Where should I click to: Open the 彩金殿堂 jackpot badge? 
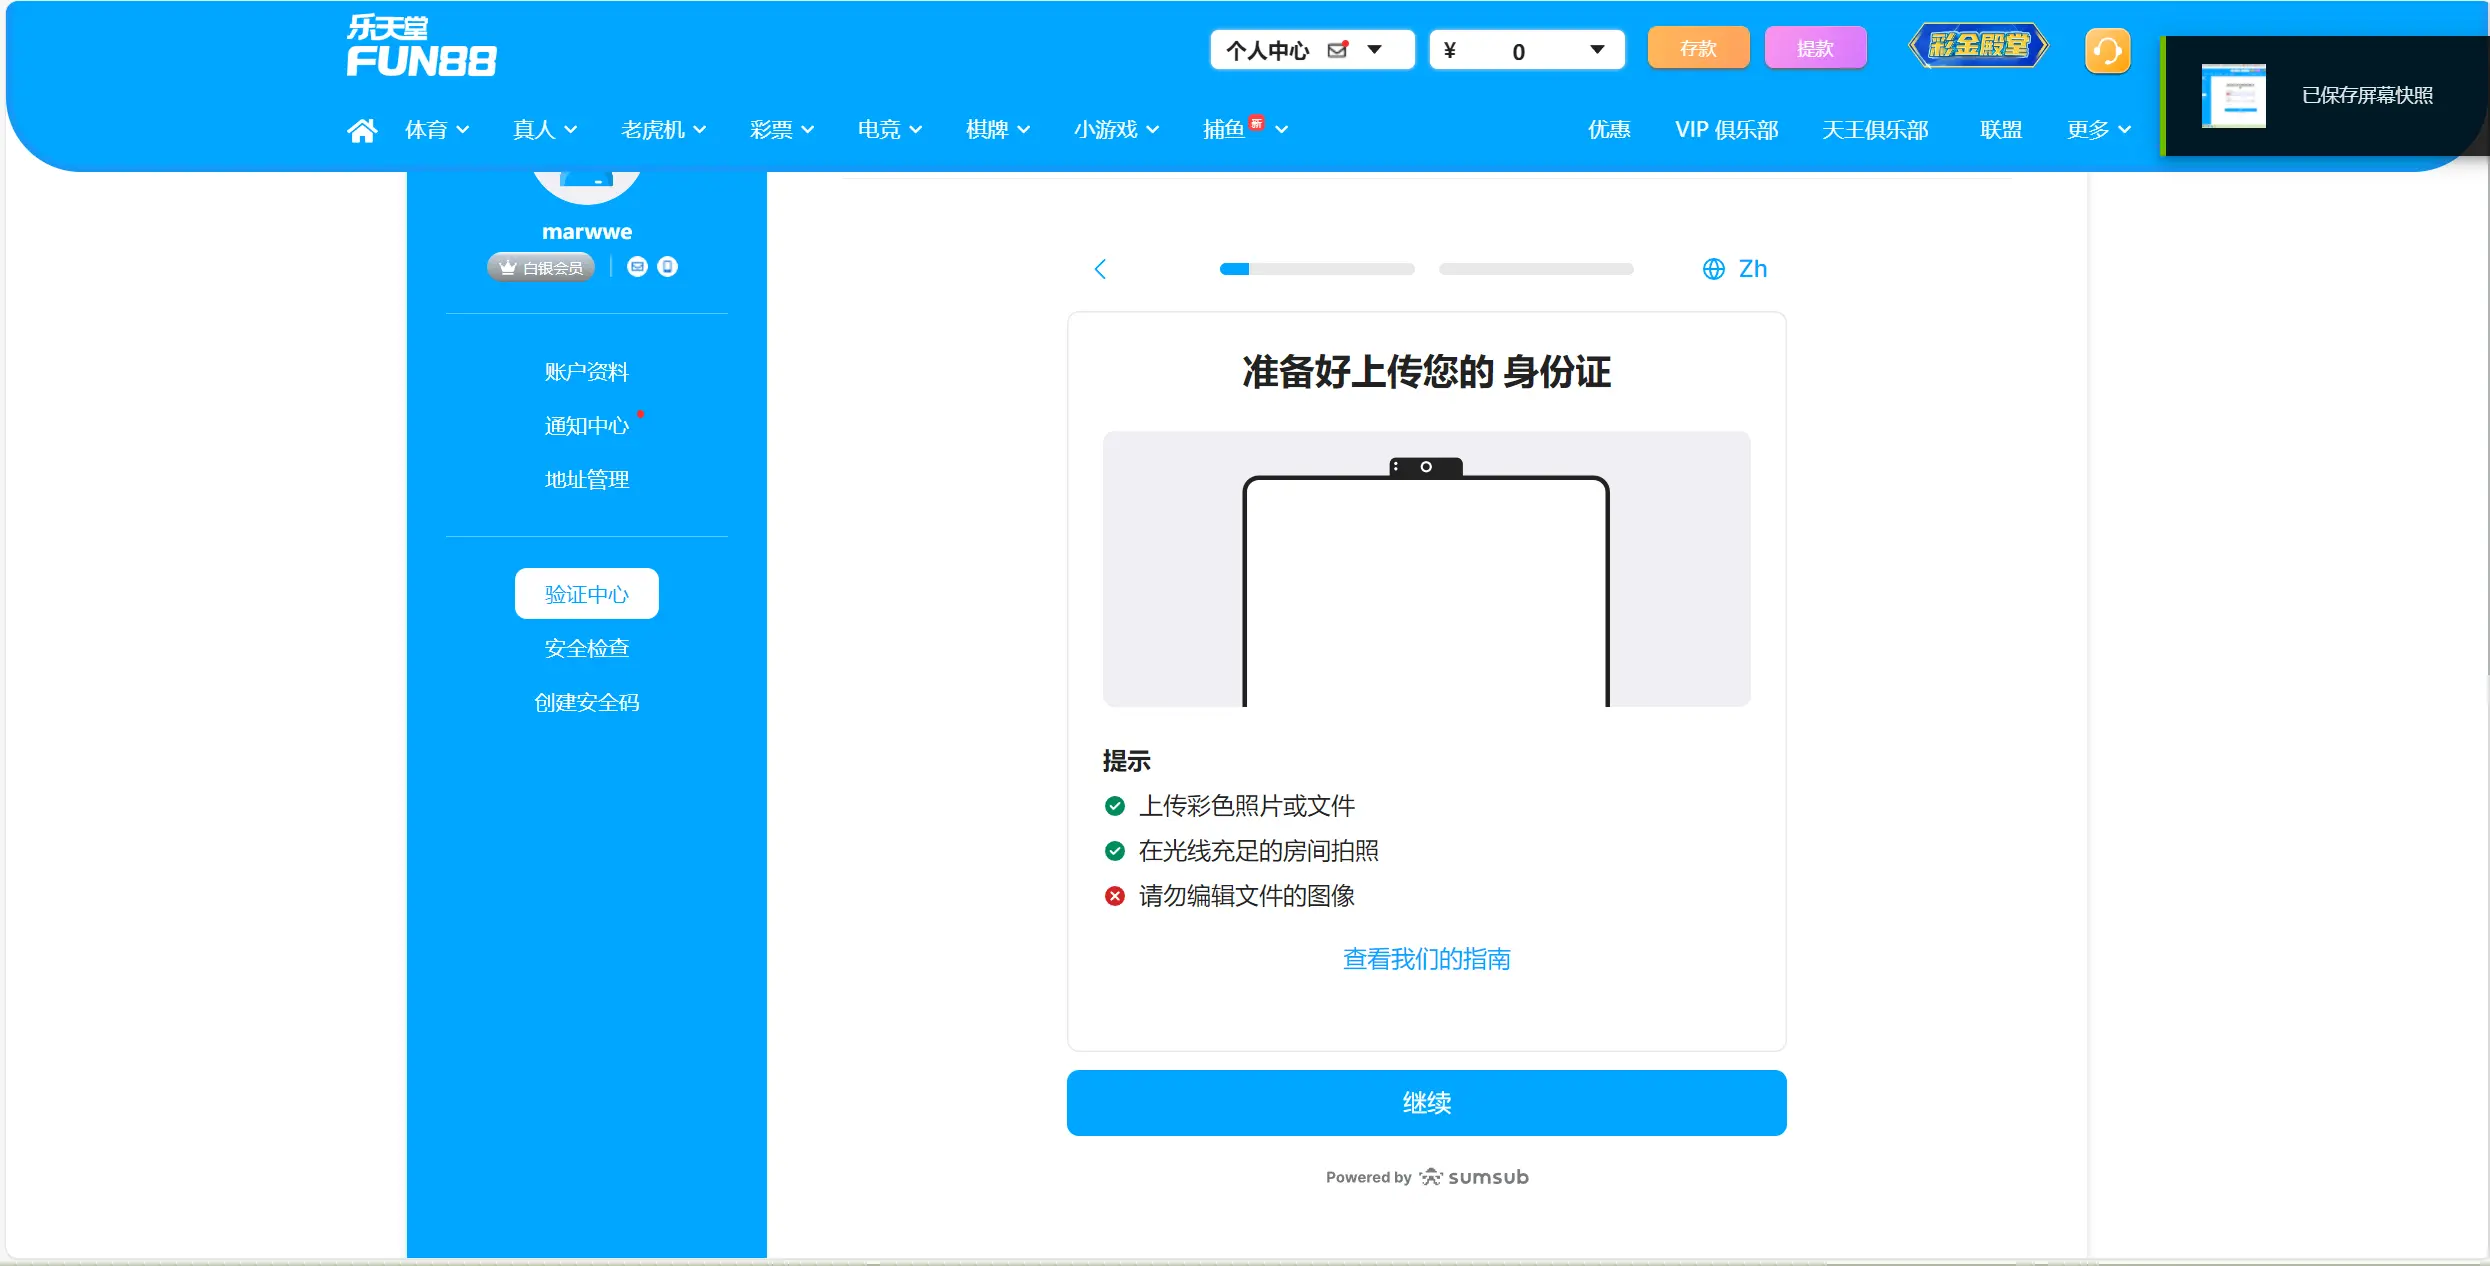1977,45
